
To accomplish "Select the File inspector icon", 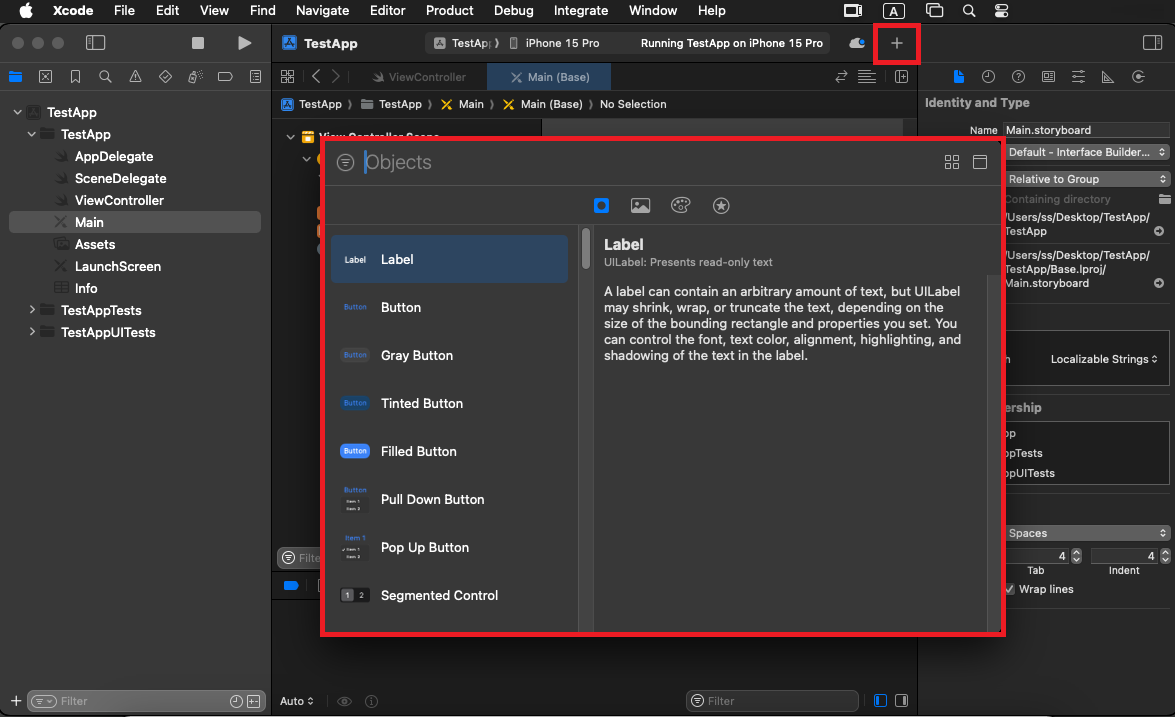I will point(958,76).
